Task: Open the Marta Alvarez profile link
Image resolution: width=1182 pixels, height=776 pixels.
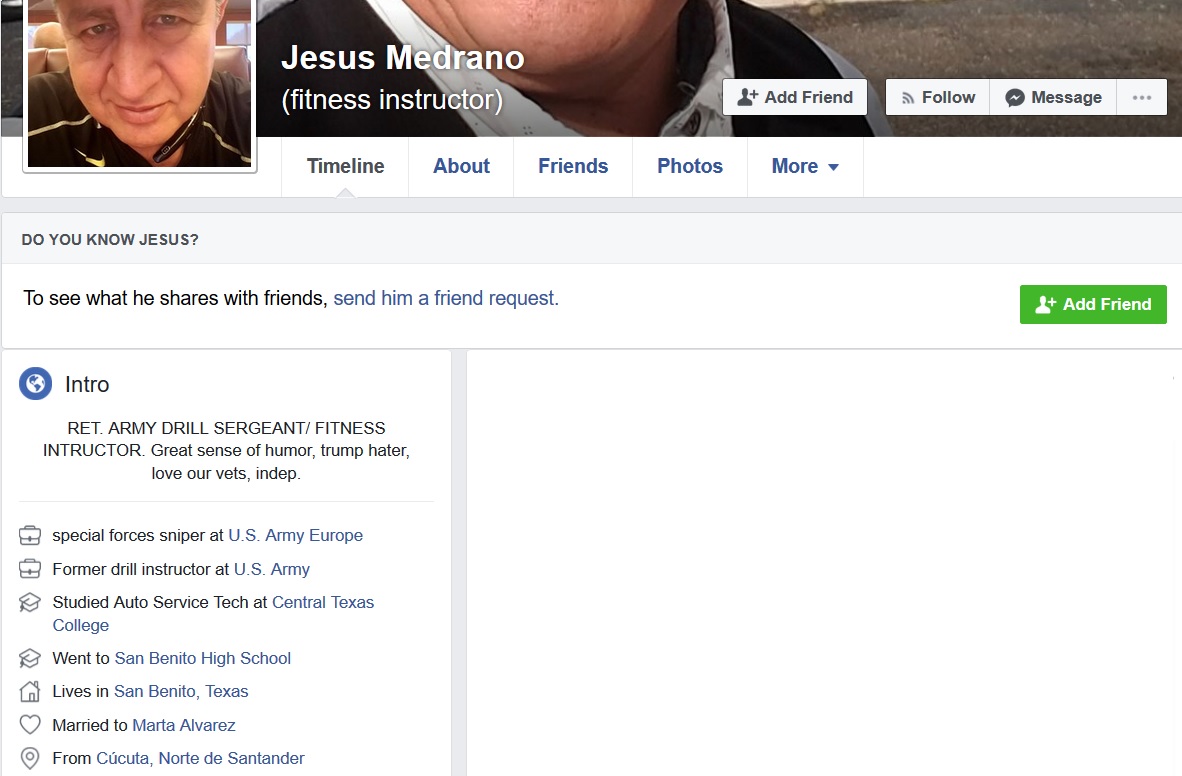Action: [x=184, y=725]
